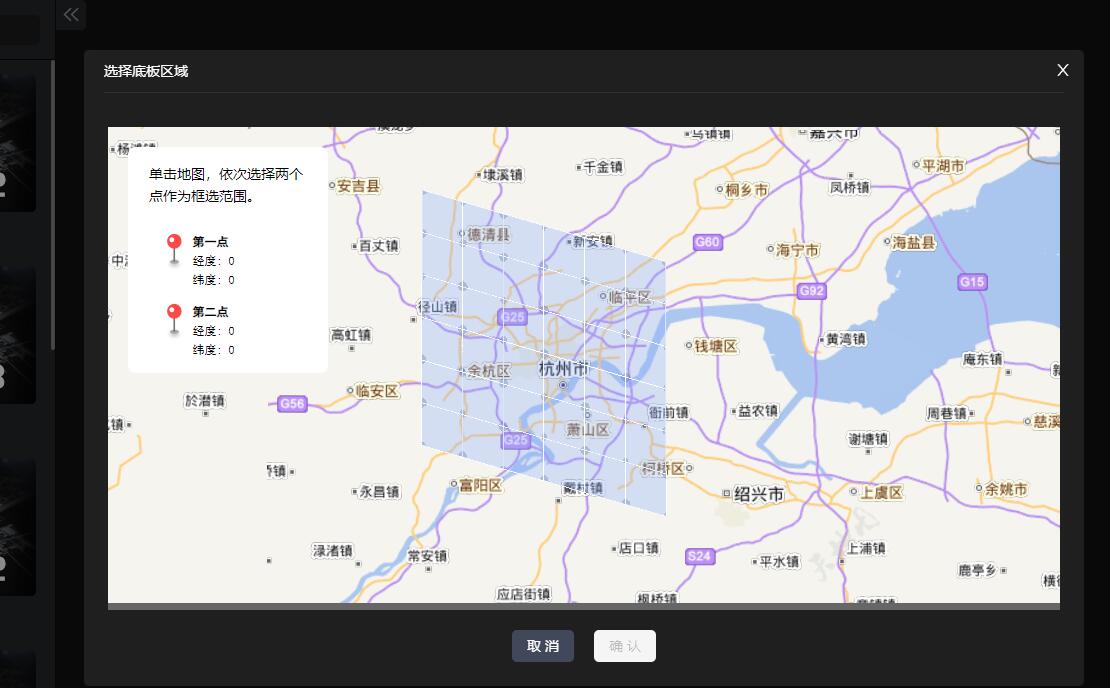Image resolution: width=1110 pixels, height=688 pixels.
Task: Click 益农镇 label on the map
Action: (758, 411)
